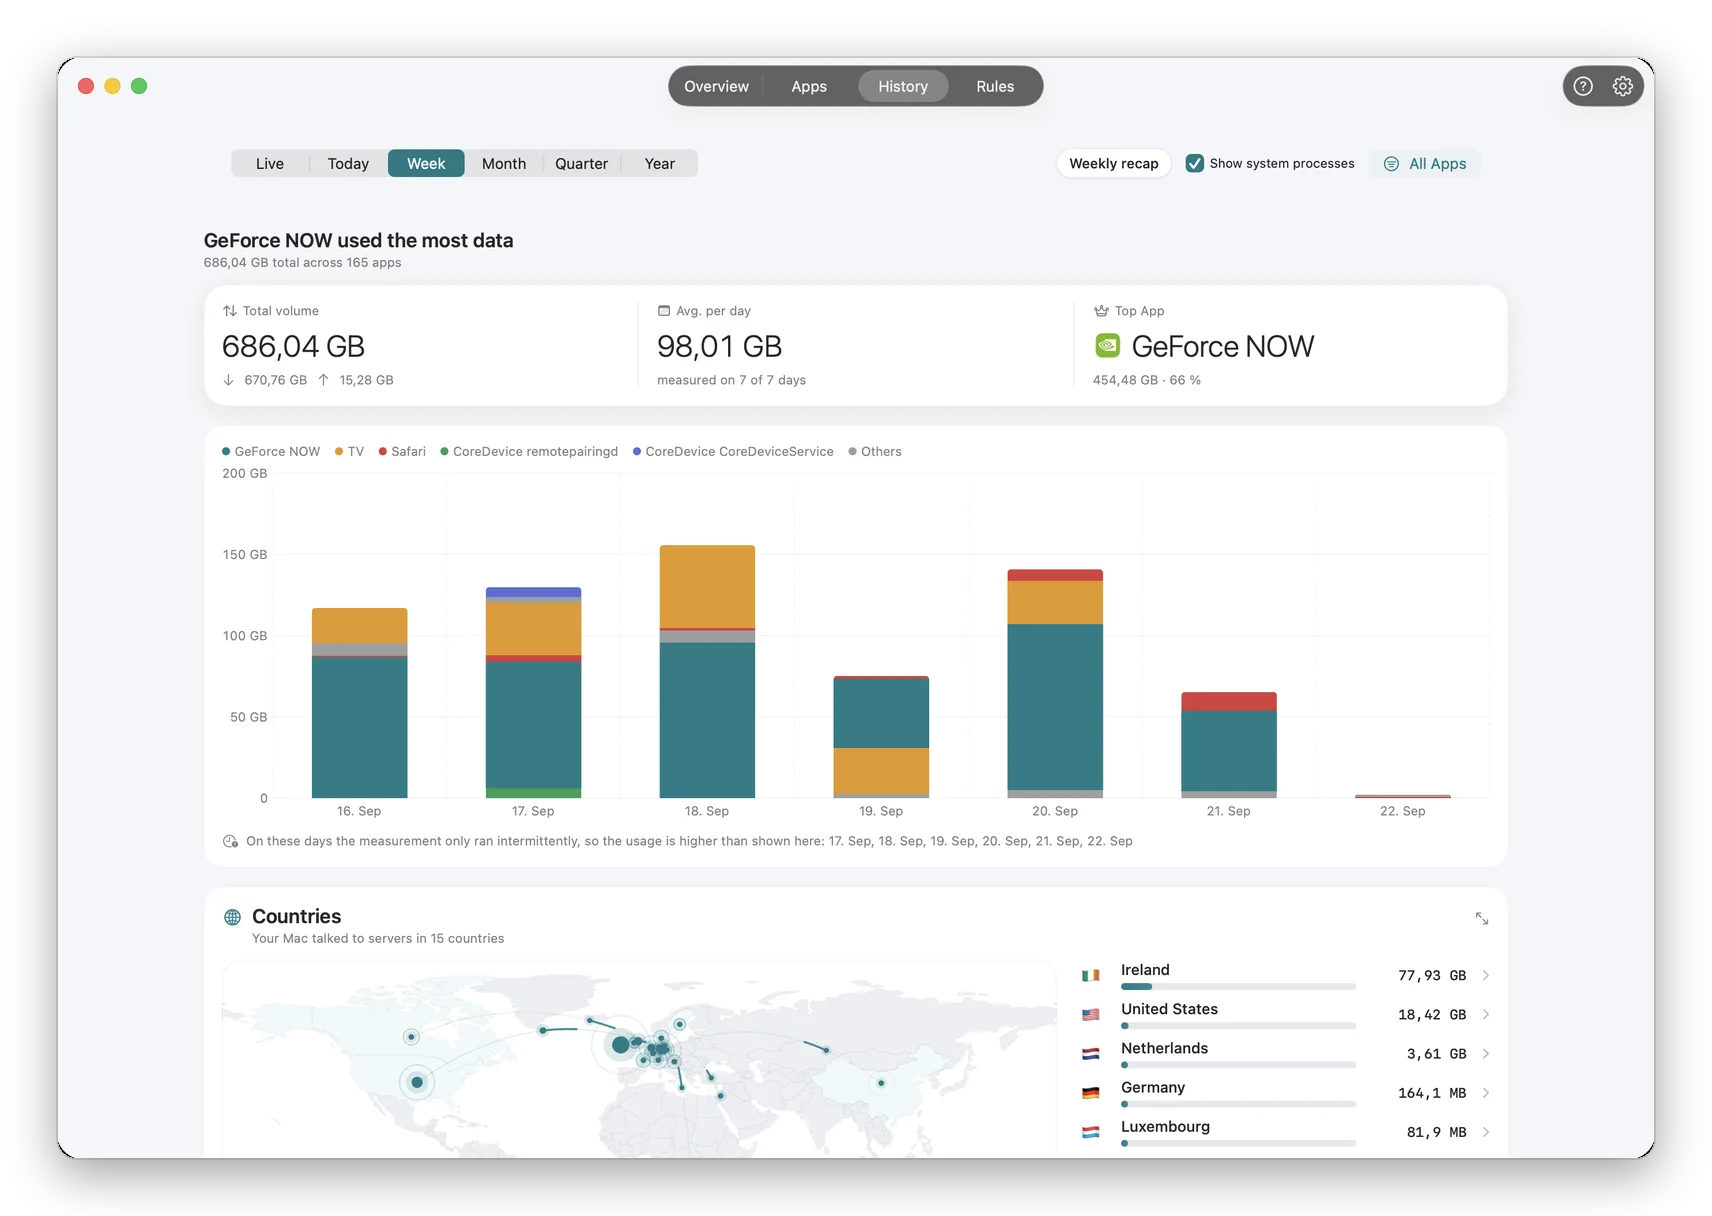Image resolution: width=1712 pixels, height=1216 pixels.
Task: Switch to the Rules tab
Action: [995, 86]
